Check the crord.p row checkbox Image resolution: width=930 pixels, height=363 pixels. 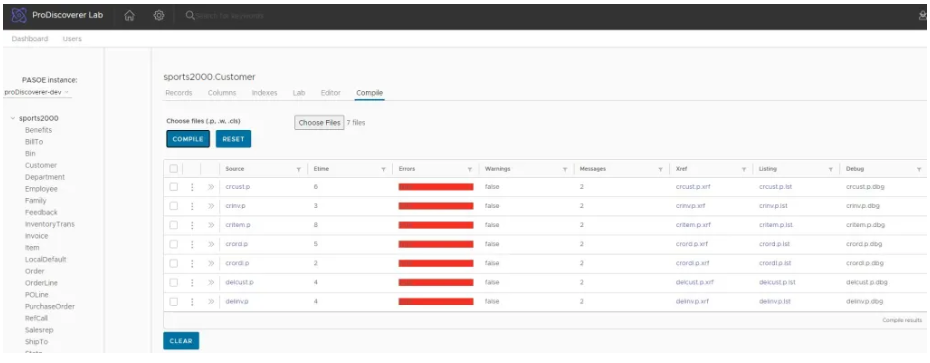point(173,244)
